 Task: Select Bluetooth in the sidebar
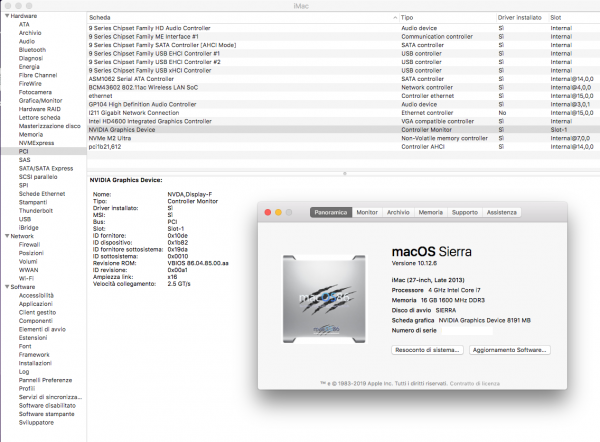coord(32,50)
